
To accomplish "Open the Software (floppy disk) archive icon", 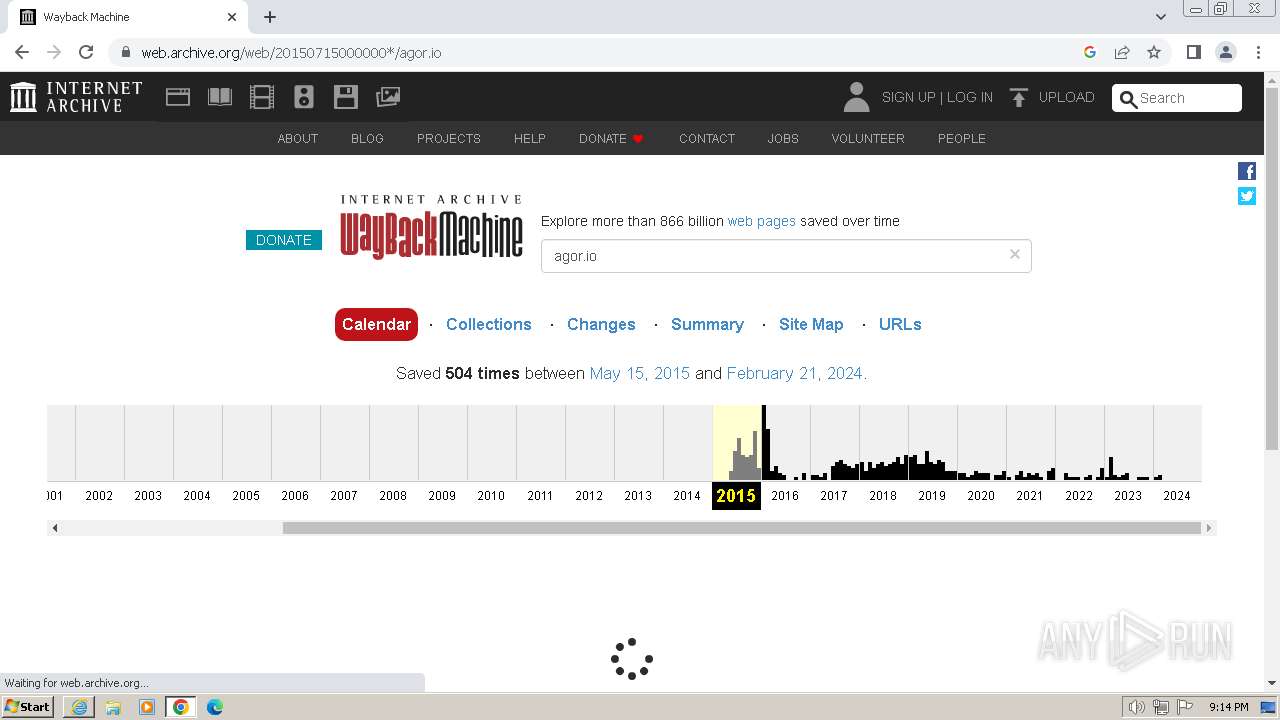I will (346, 97).
